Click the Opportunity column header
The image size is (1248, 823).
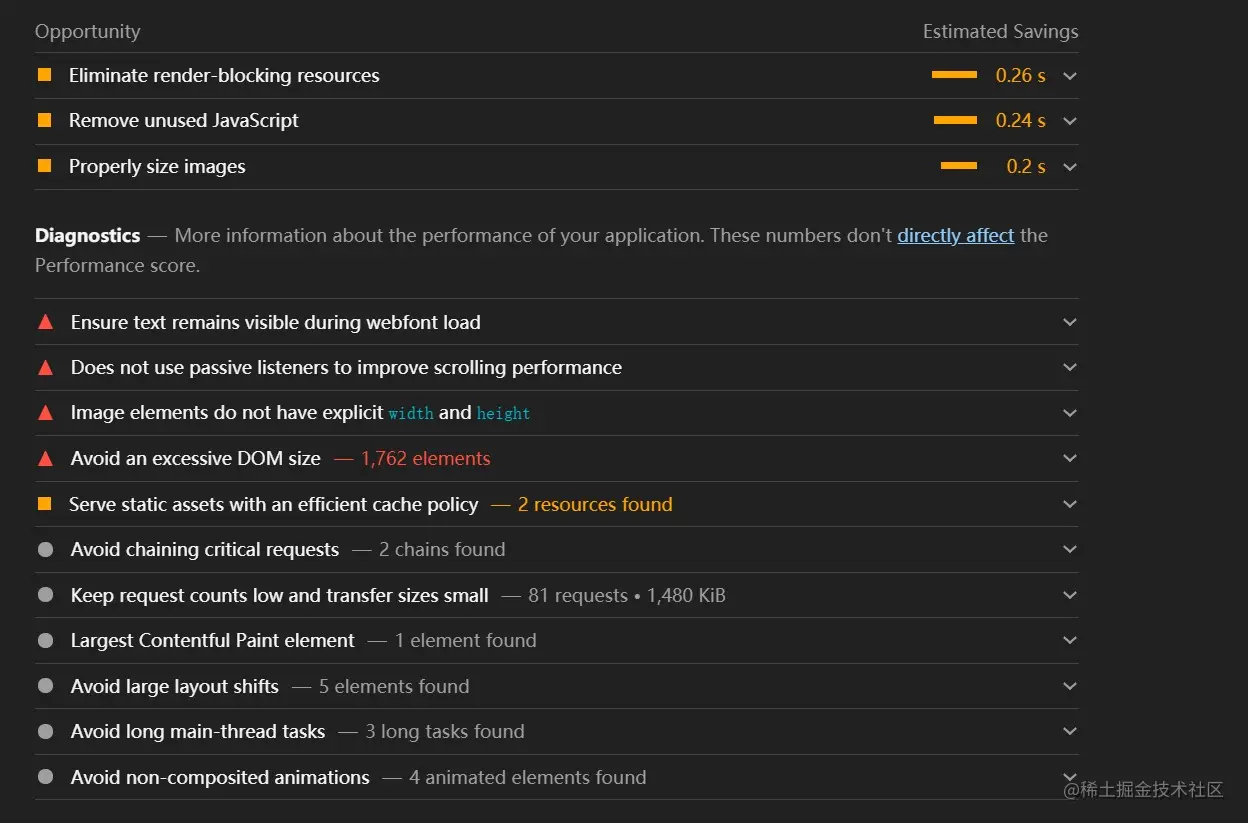[x=87, y=32]
